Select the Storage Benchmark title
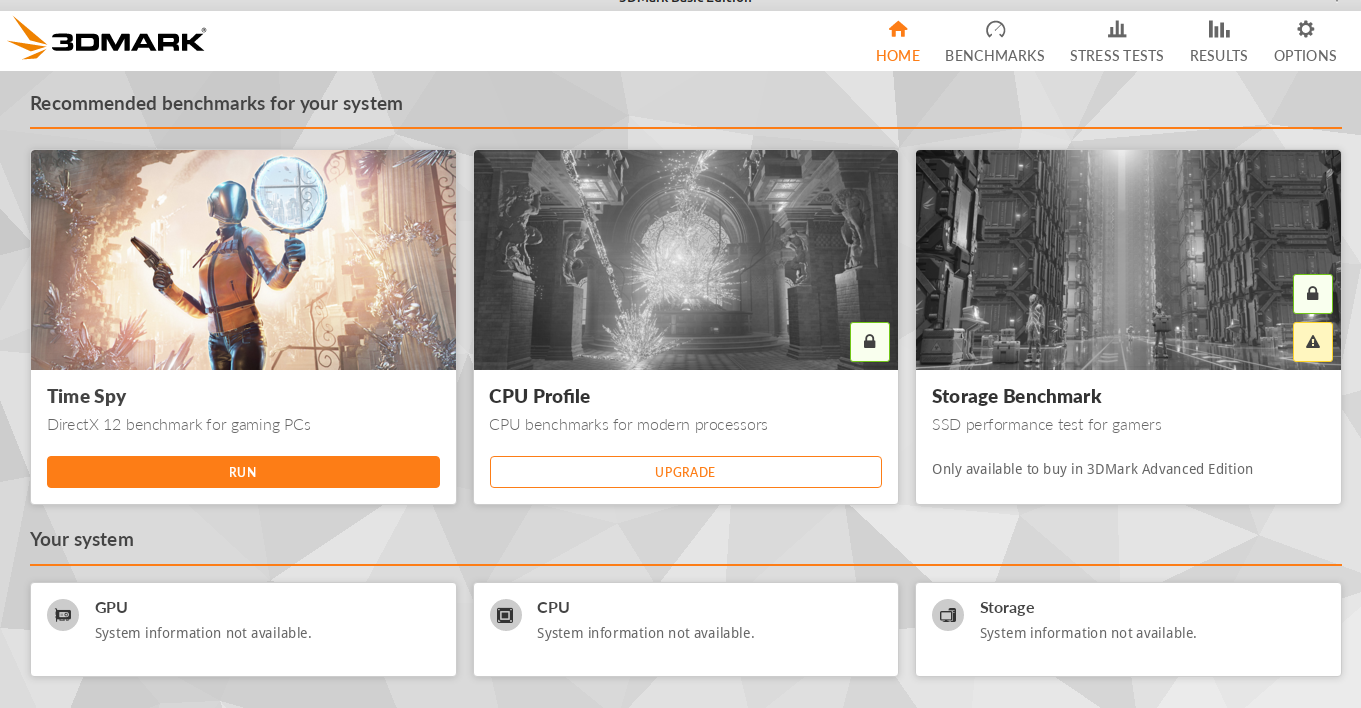 pyautogui.click(x=1017, y=396)
